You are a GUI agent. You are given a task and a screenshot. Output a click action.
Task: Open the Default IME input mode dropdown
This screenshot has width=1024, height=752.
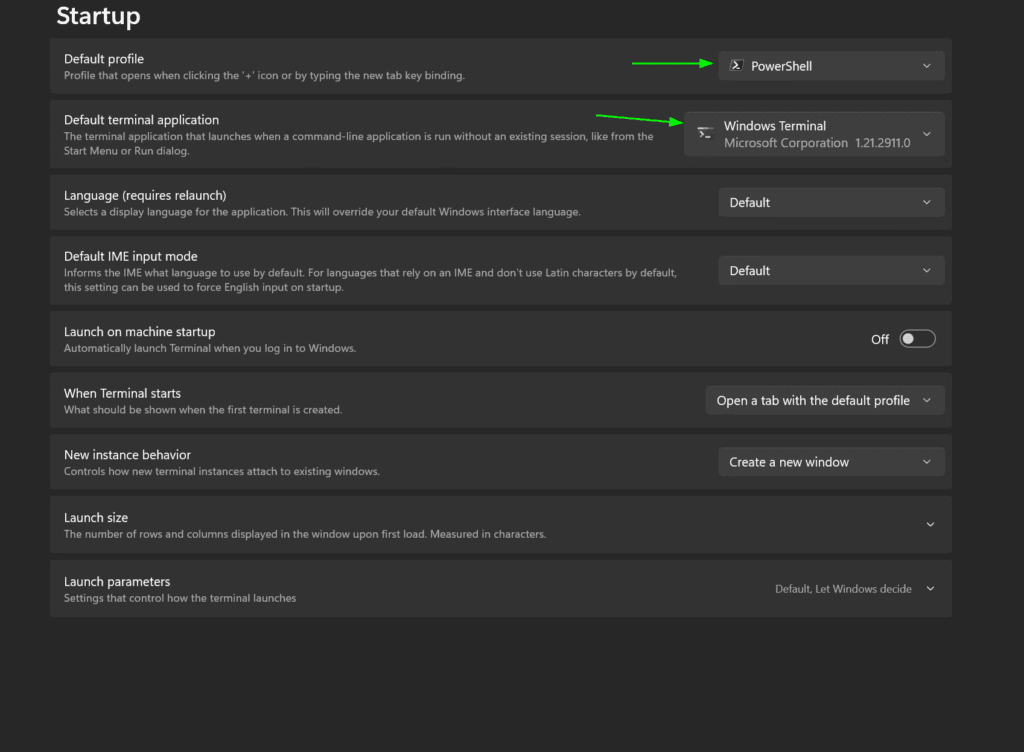coord(831,270)
